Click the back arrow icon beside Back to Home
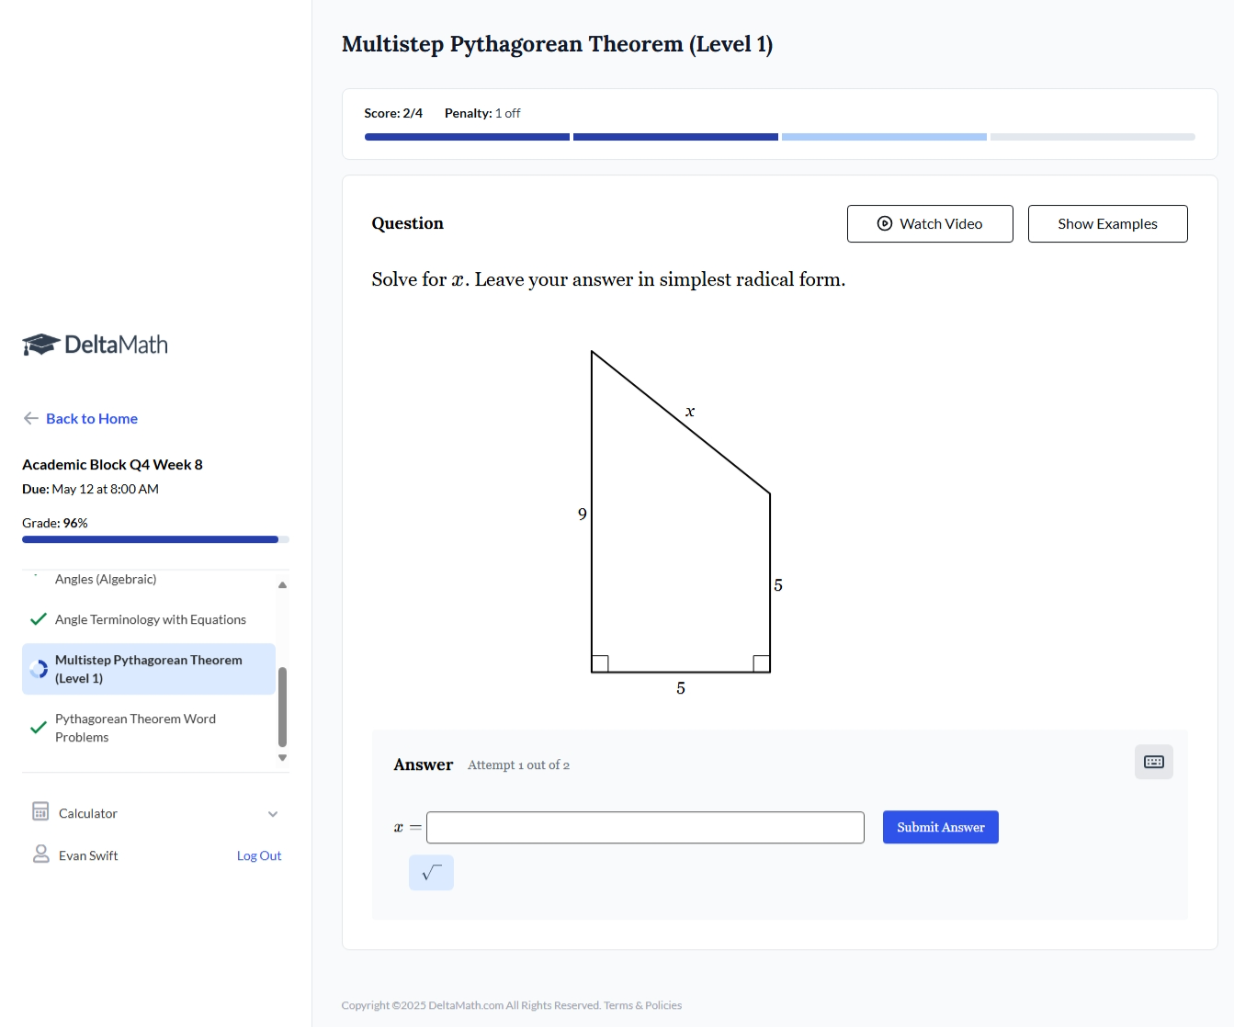Viewport: 1234px width, 1027px height. click(31, 418)
